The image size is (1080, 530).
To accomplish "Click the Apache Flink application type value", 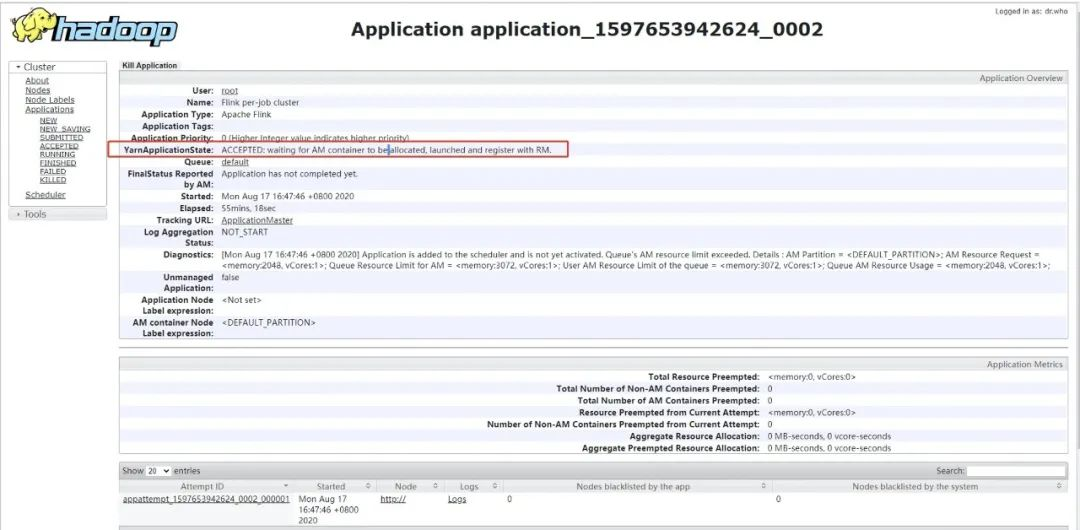I will [x=246, y=114].
